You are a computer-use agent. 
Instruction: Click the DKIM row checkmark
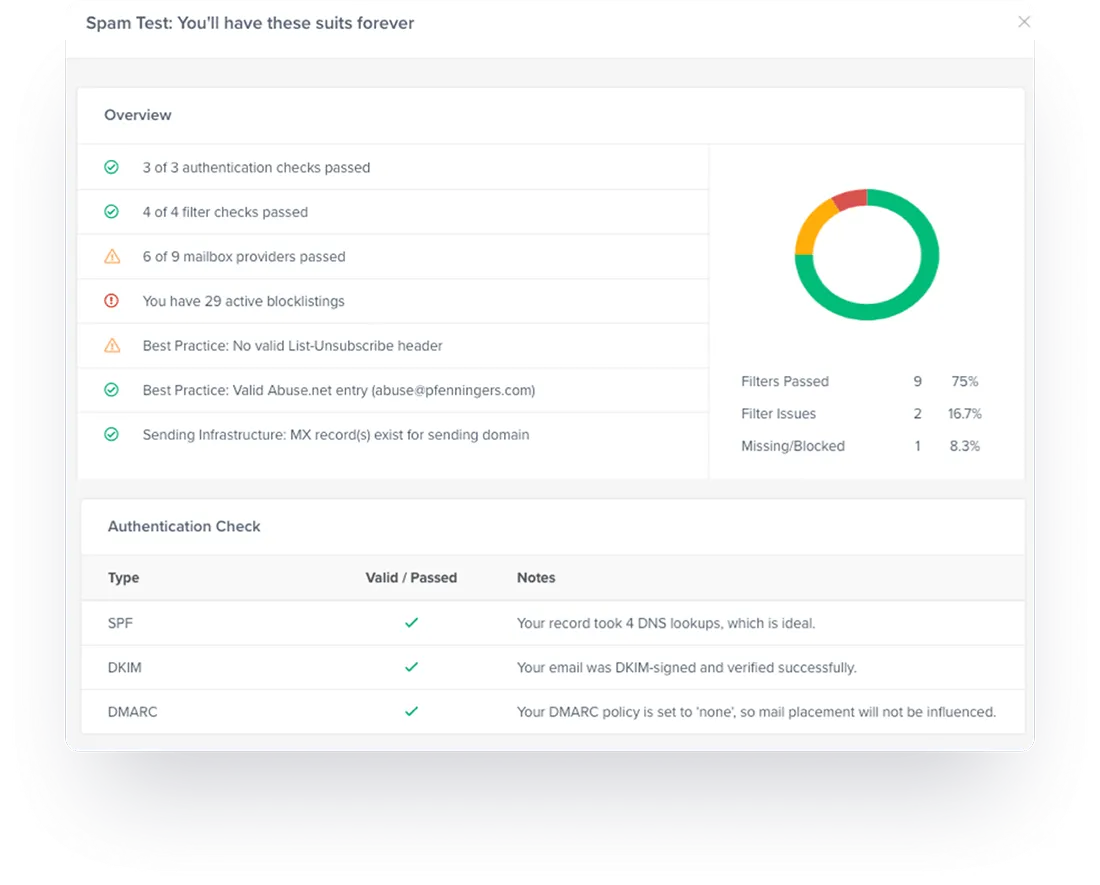412,667
